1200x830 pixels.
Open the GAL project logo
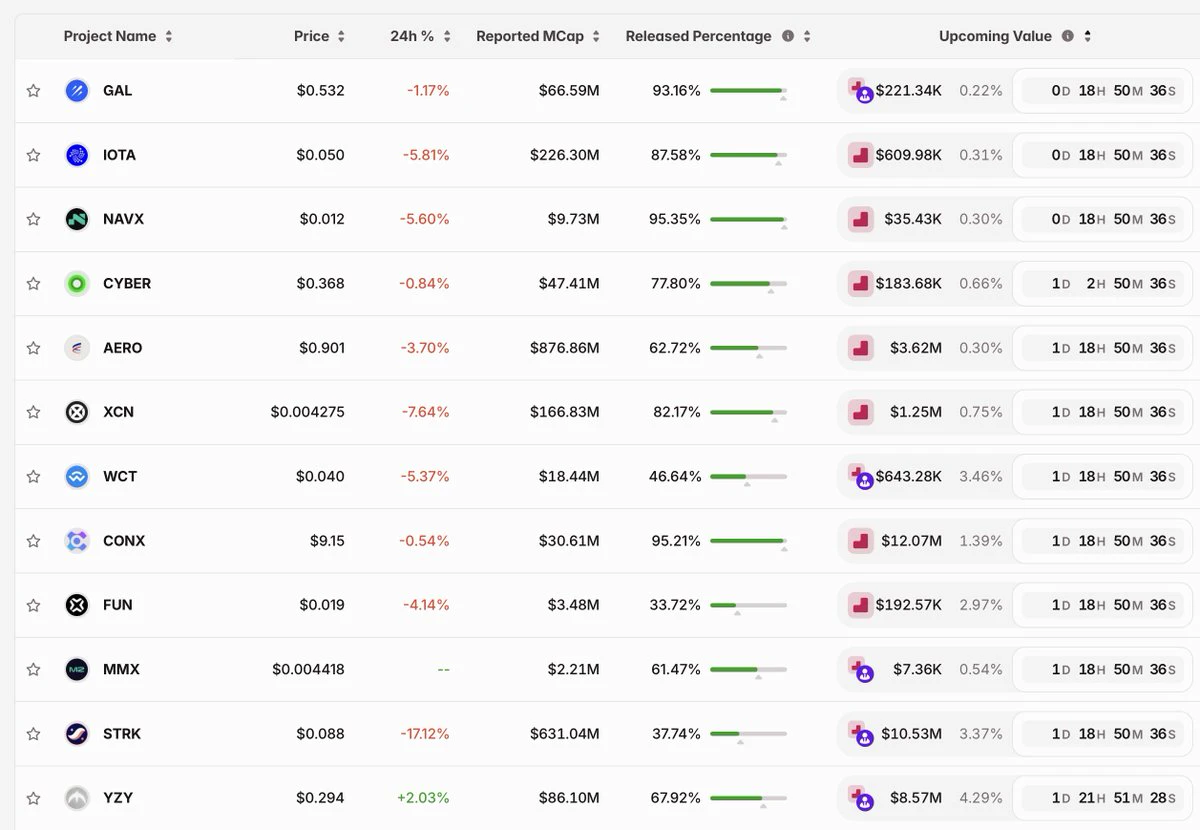[x=77, y=91]
